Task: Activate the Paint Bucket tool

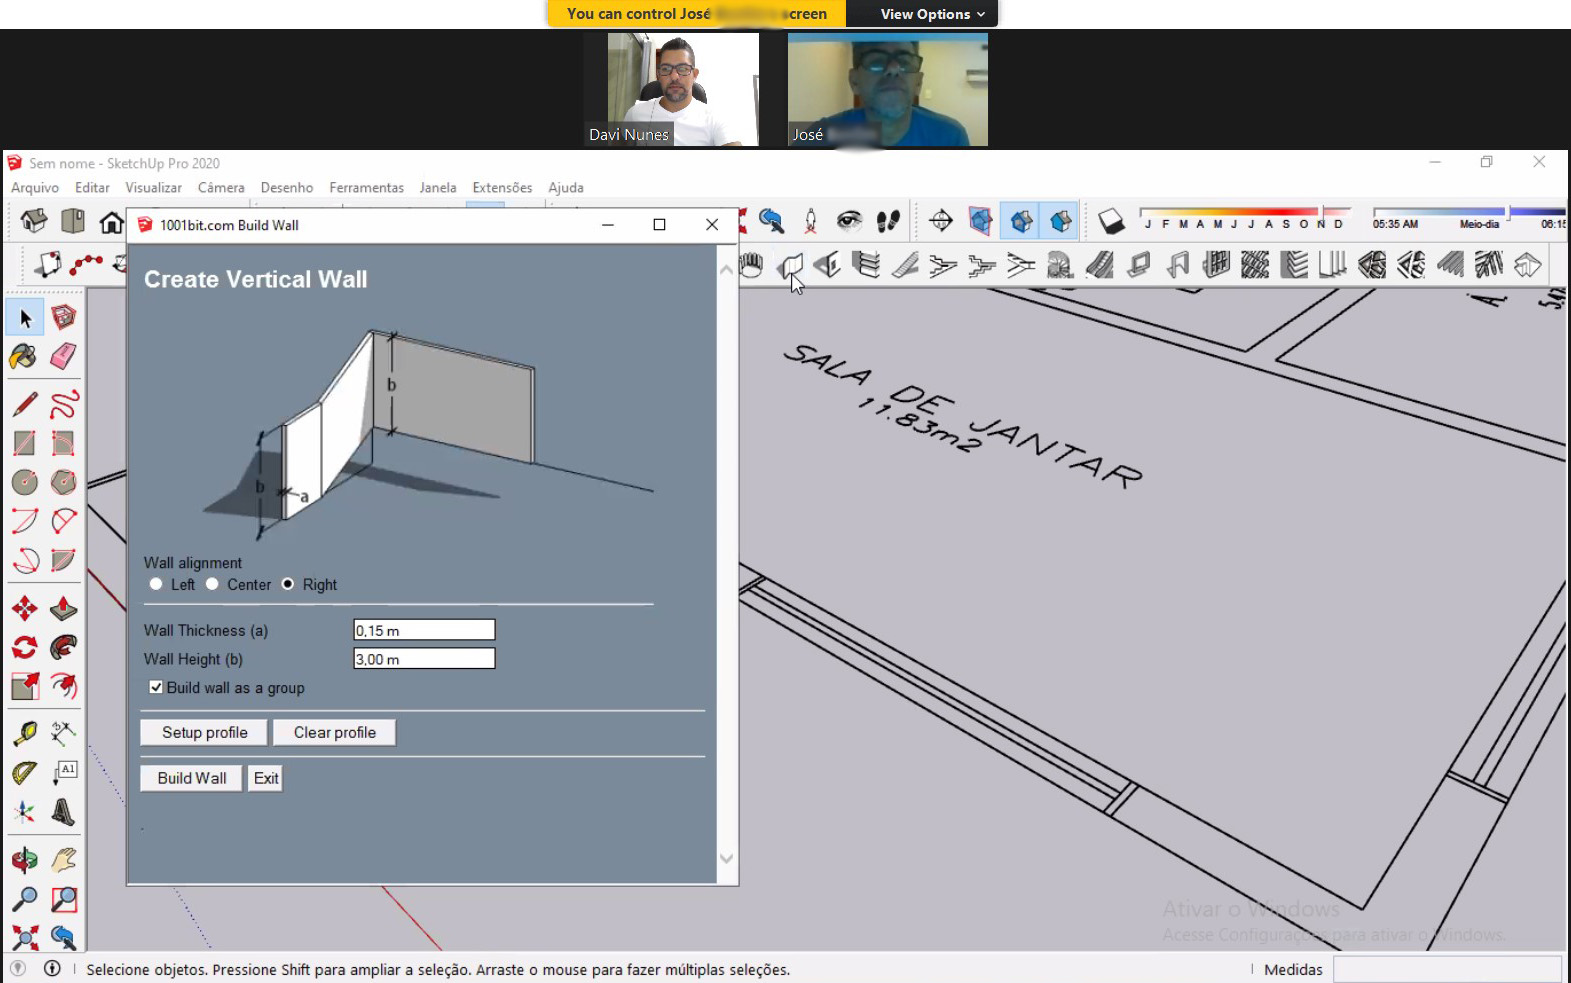Action: (25, 356)
